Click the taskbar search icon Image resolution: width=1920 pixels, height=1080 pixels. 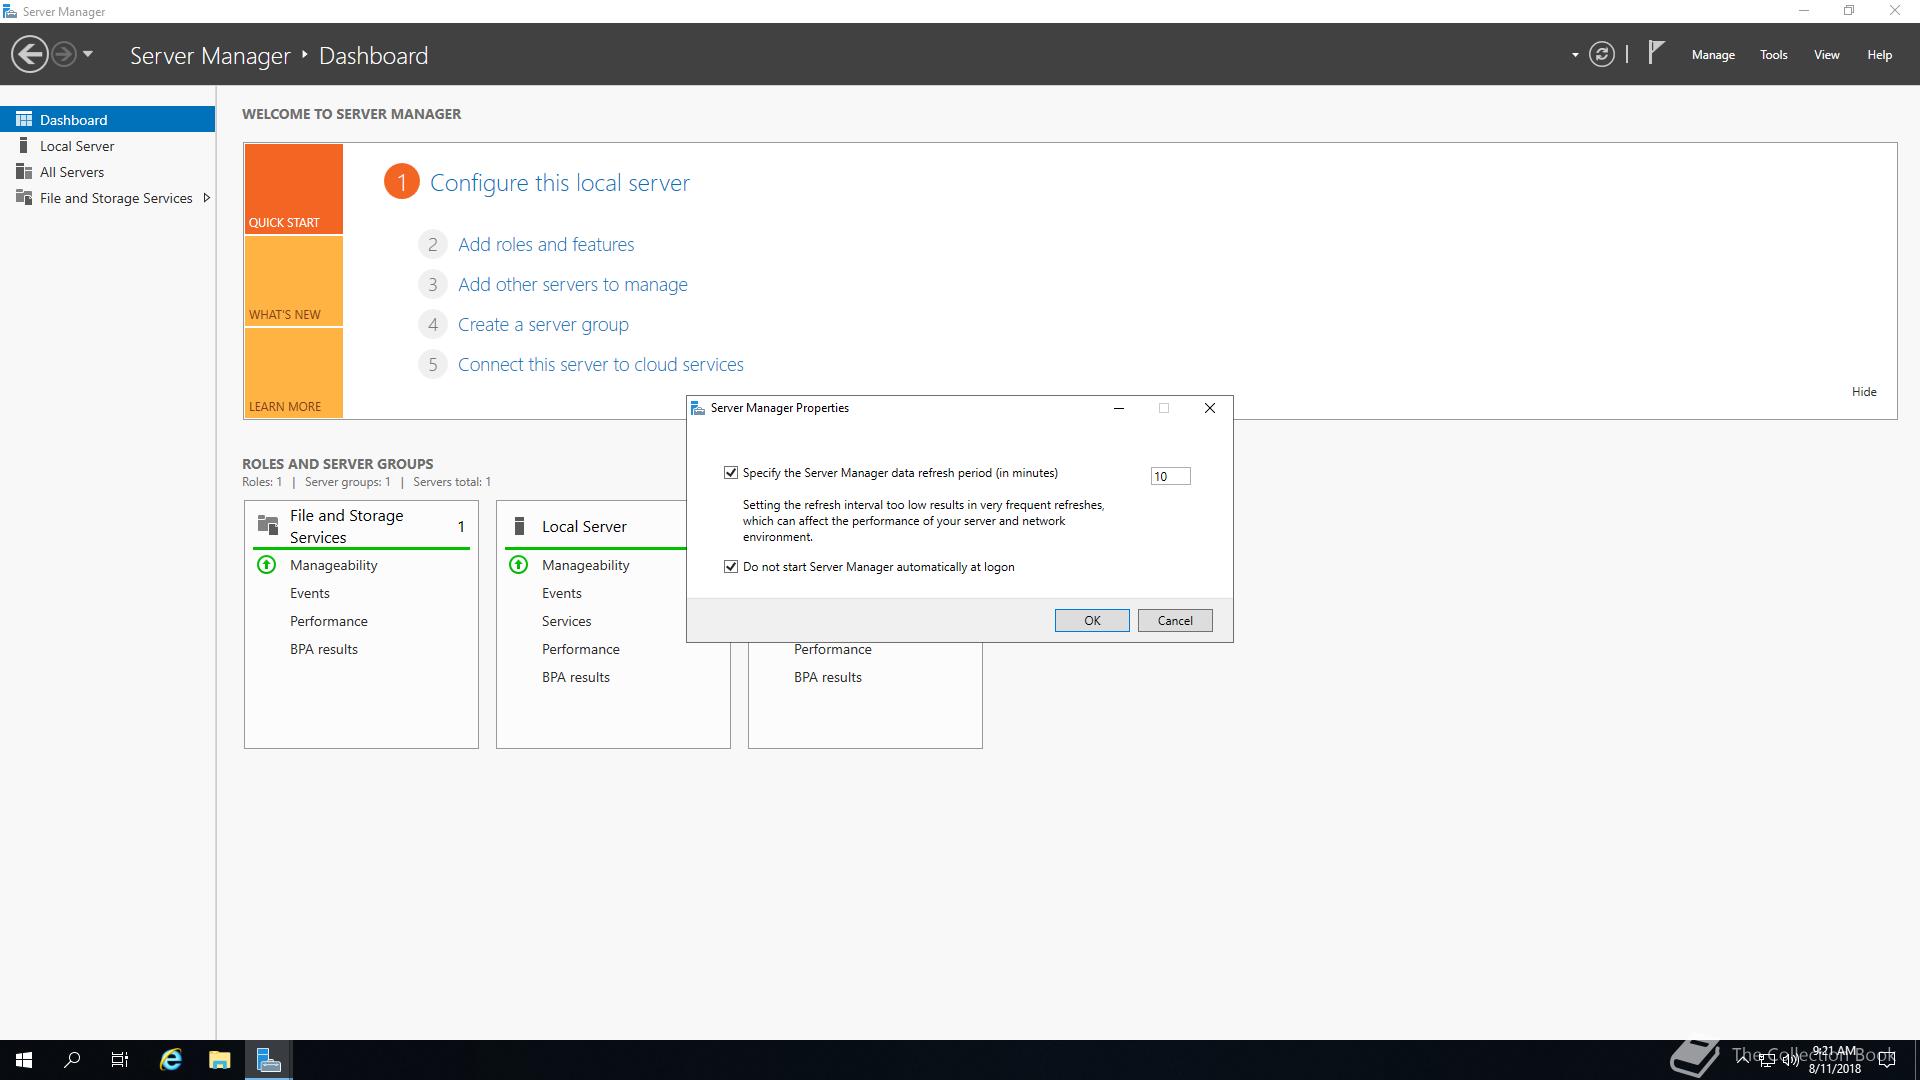(x=72, y=1060)
